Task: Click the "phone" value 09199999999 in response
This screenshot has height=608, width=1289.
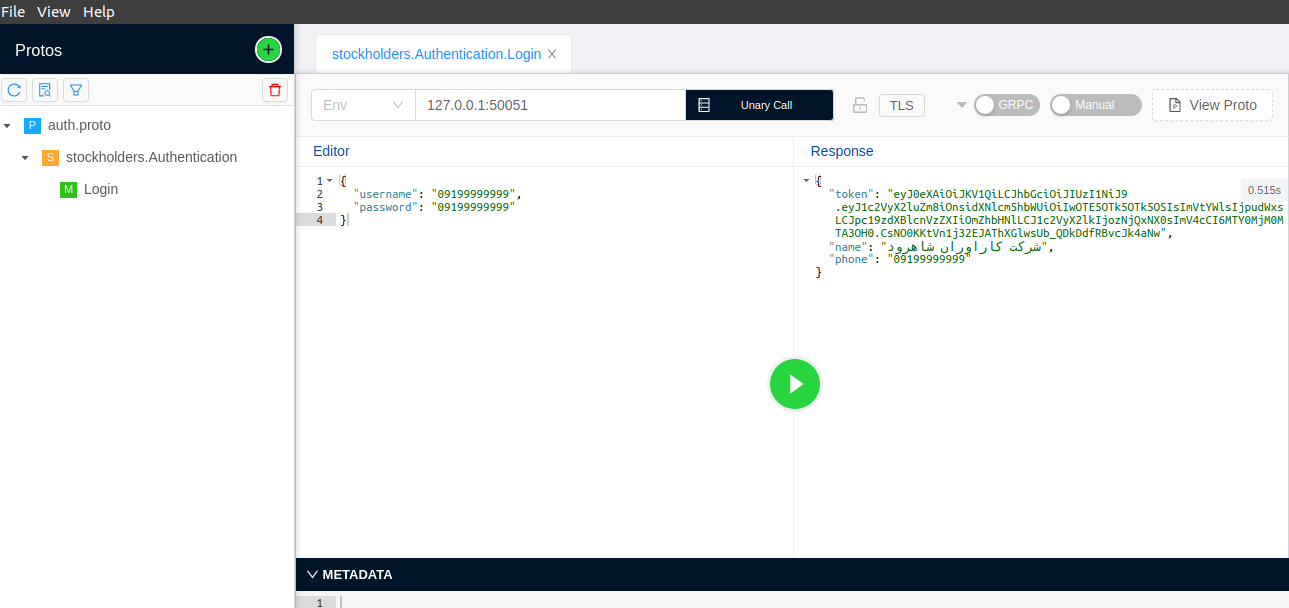Action: [x=929, y=259]
